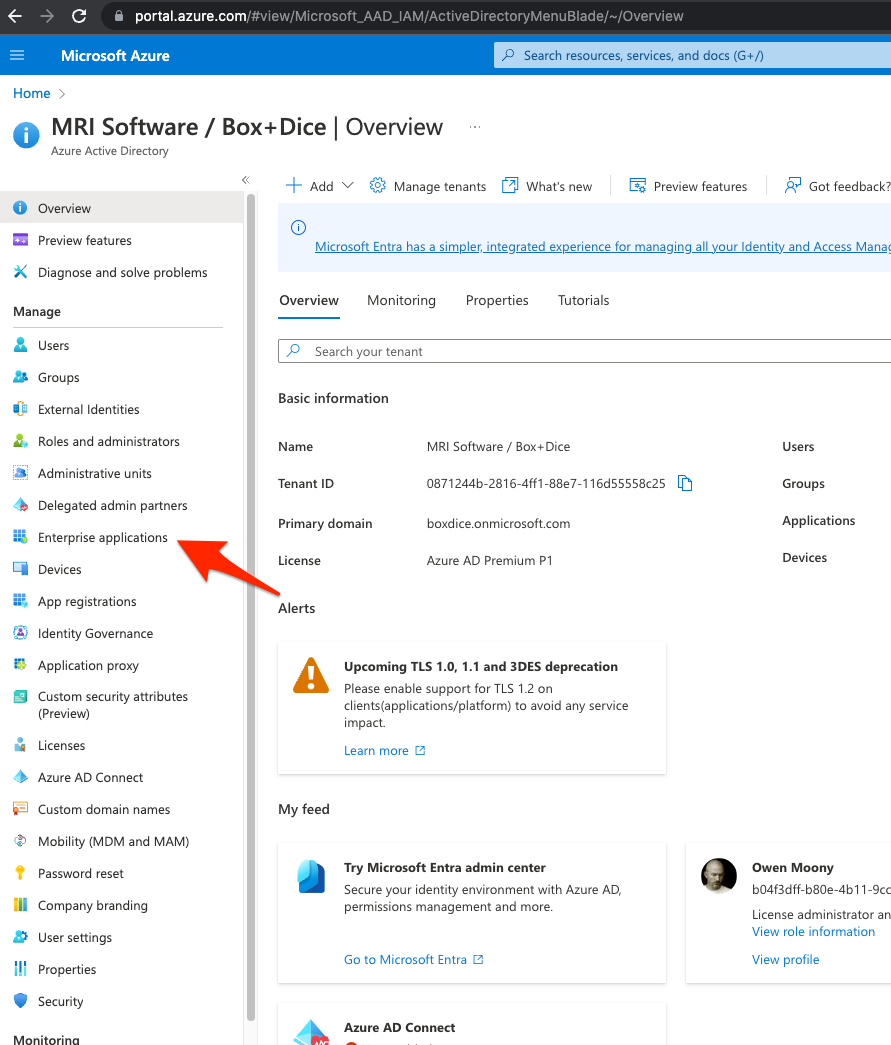Click the Roles and administrators icon

click(21, 441)
